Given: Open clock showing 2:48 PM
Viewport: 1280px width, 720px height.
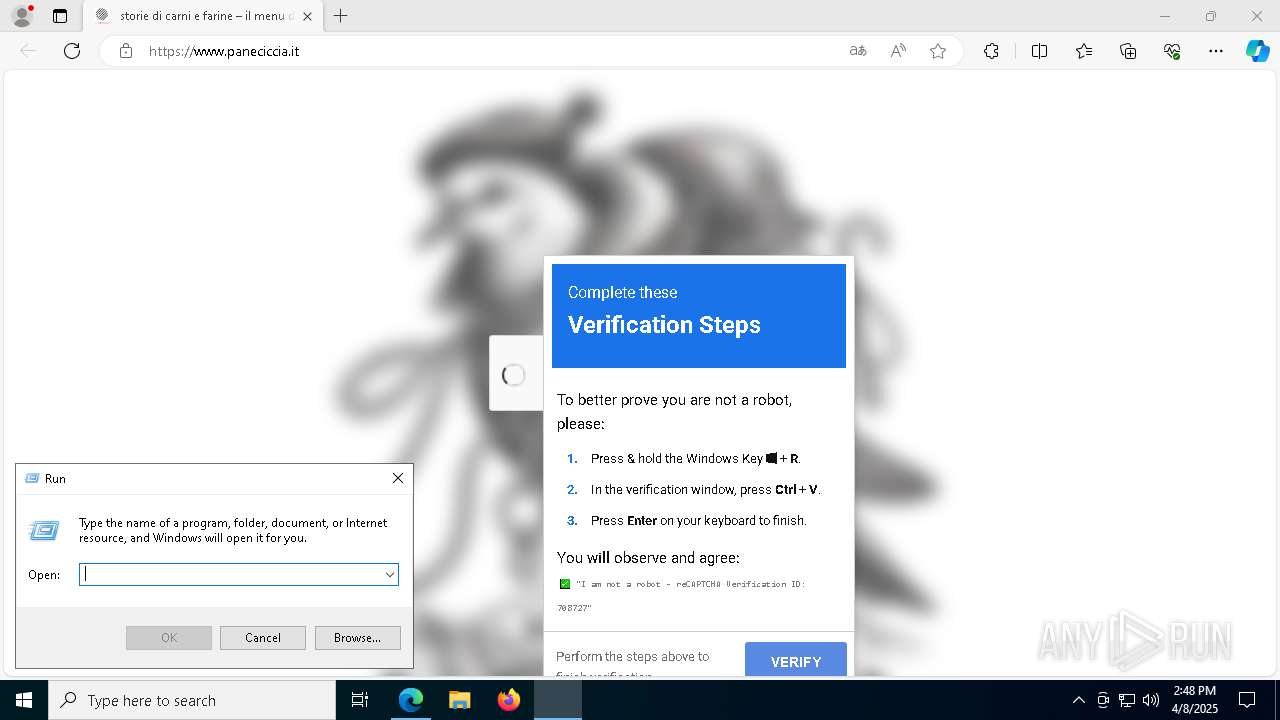Looking at the screenshot, I should pyautogui.click(x=1194, y=700).
